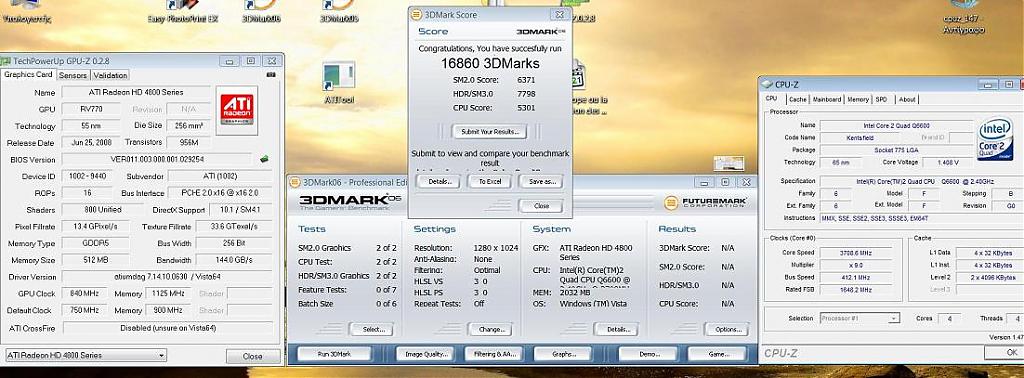The width and height of the screenshot is (1024, 378).
Task: Click Submit Your Results button
Action: pos(490,132)
